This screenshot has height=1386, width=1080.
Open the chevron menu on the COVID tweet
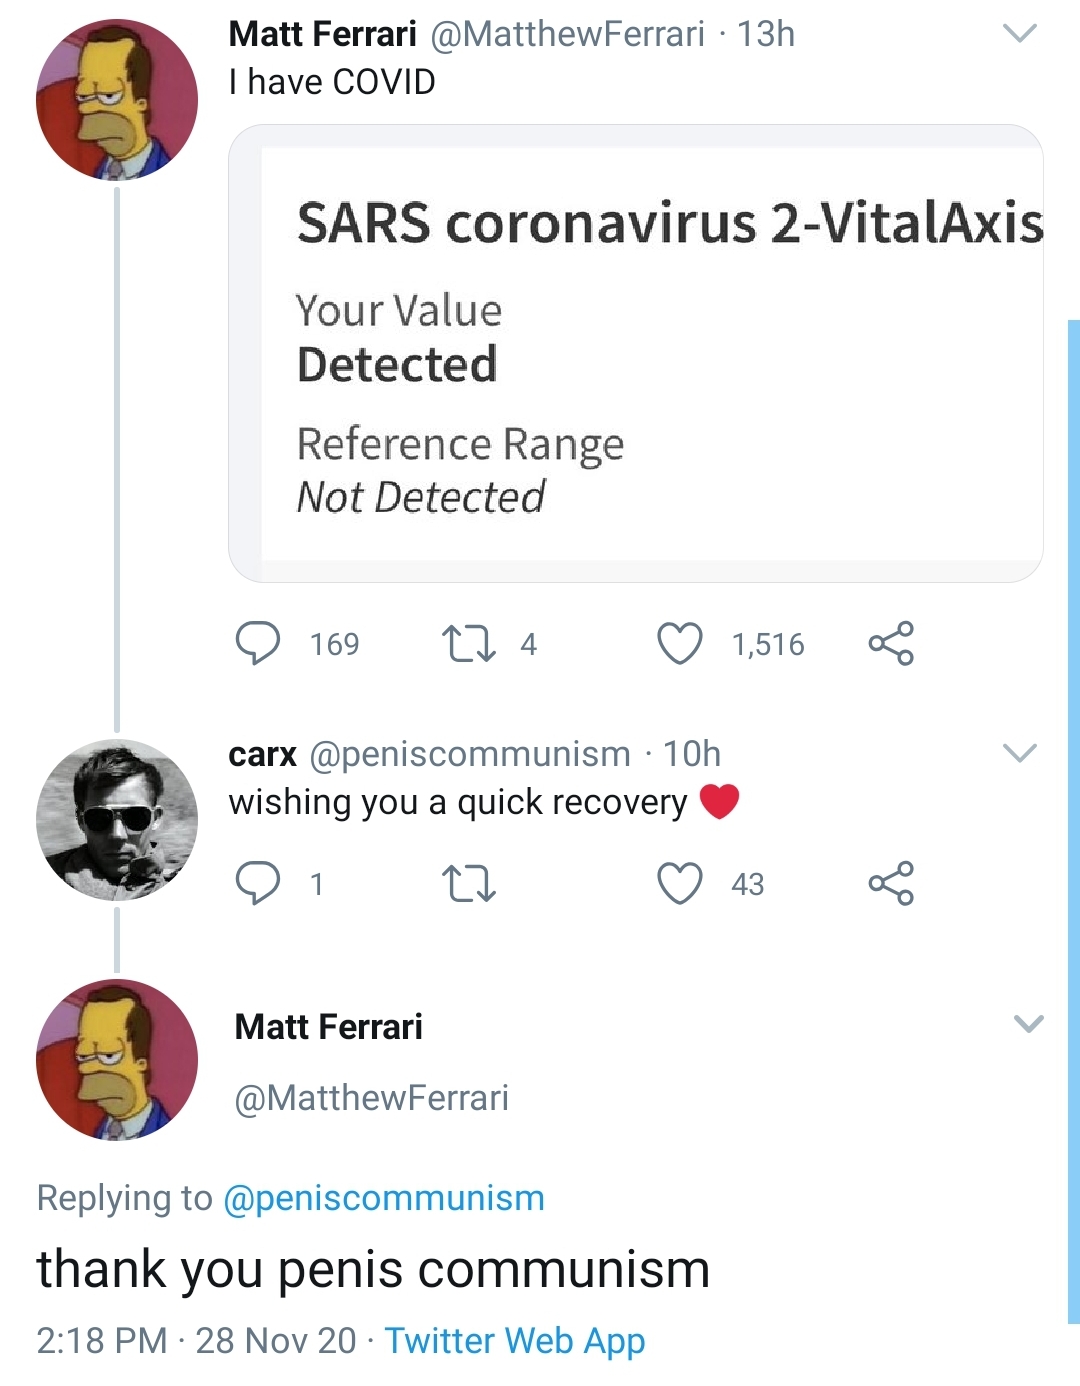click(1019, 34)
